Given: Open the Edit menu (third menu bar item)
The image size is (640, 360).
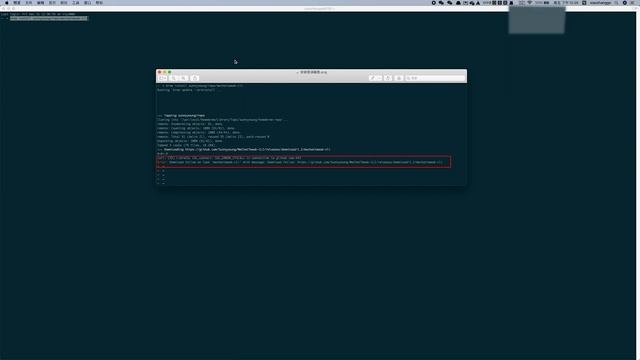Looking at the screenshot, I should click(x=40, y=3).
